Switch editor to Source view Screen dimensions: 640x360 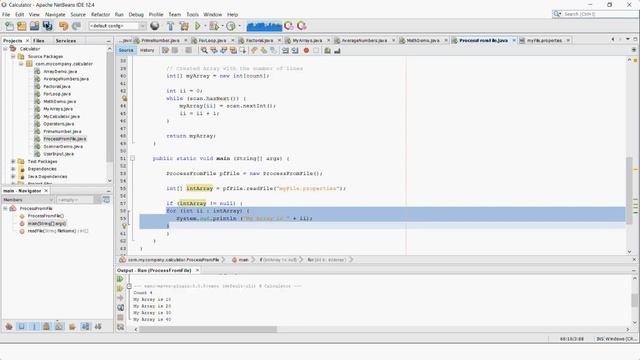(126, 51)
